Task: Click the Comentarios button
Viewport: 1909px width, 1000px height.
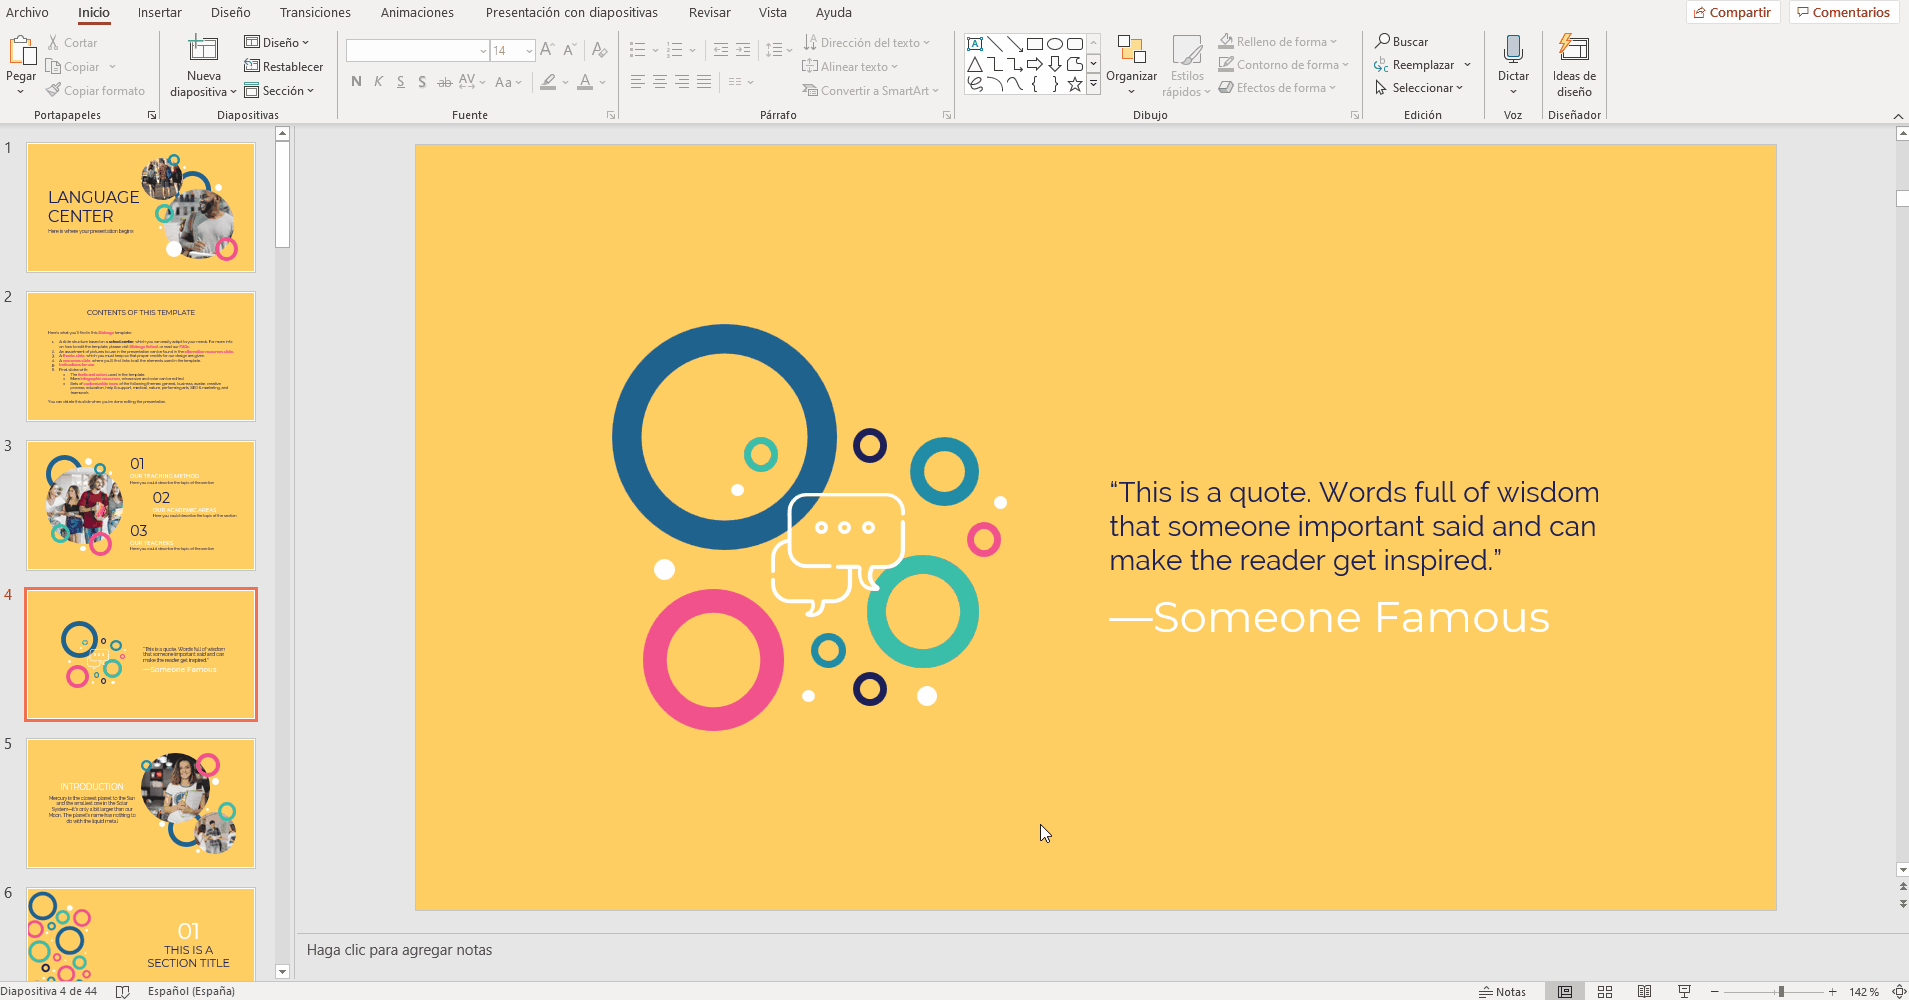Action: point(1843,12)
